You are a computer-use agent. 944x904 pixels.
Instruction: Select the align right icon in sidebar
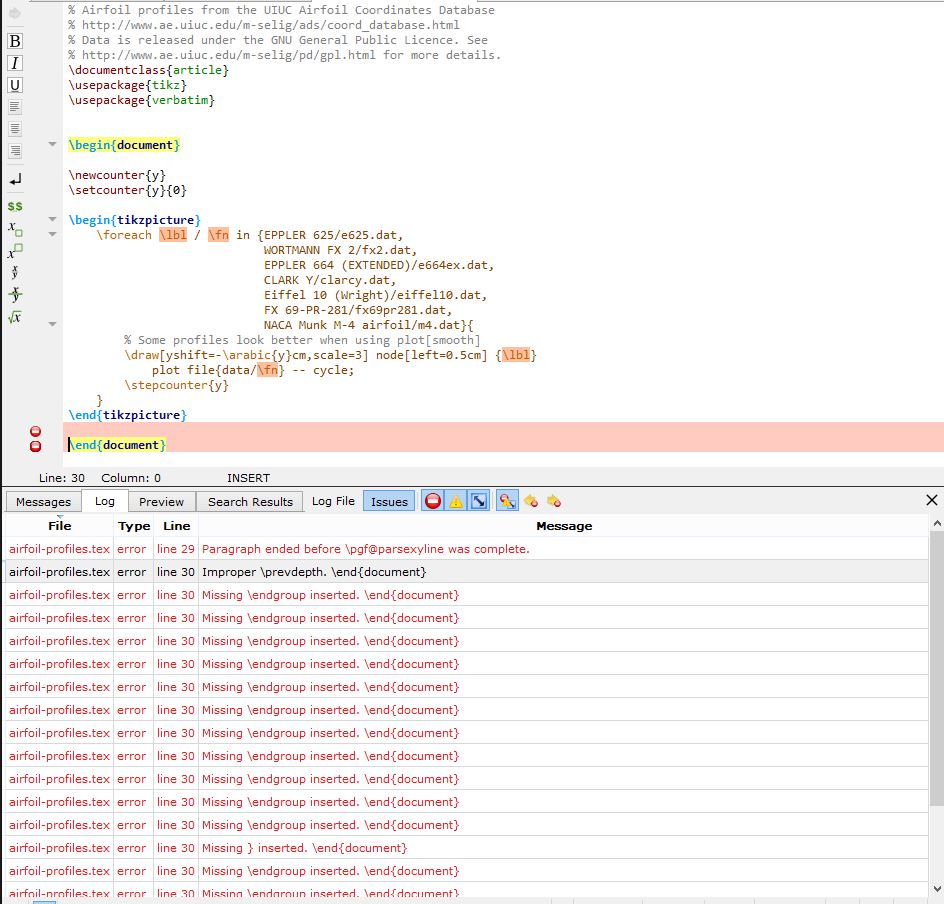(15, 150)
